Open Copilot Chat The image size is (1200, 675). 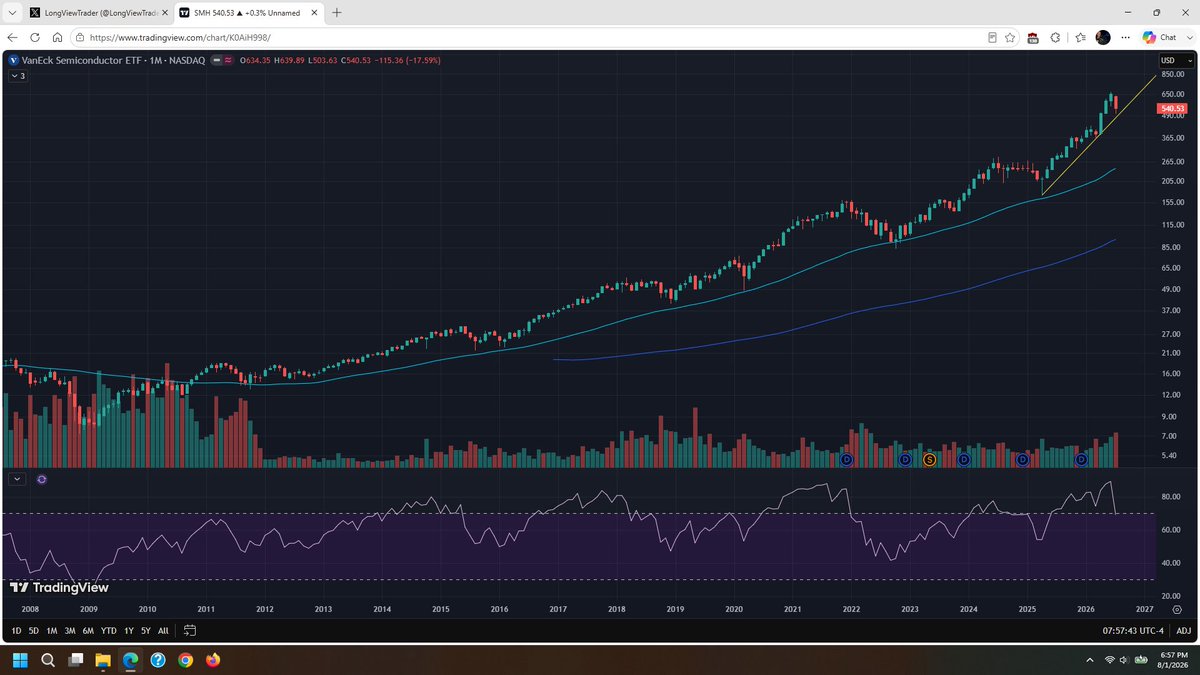tap(1159, 37)
